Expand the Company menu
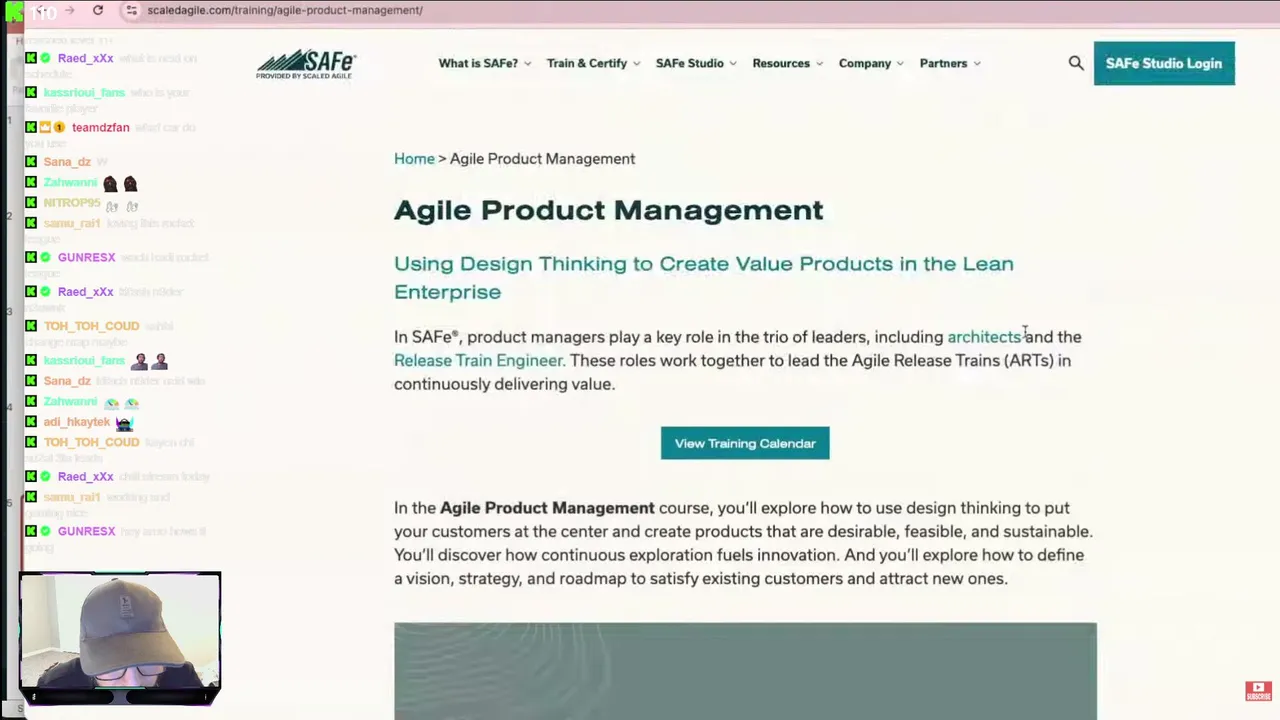The image size is (1280, 720). [x=871, y=63]
